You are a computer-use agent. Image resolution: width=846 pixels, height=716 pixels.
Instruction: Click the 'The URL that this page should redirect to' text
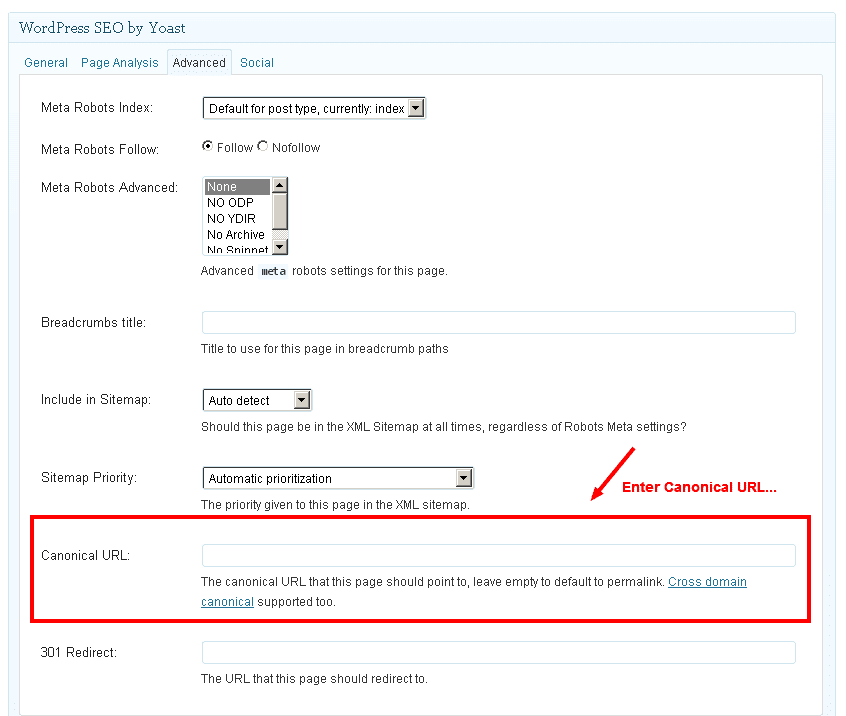click(314, 679)
